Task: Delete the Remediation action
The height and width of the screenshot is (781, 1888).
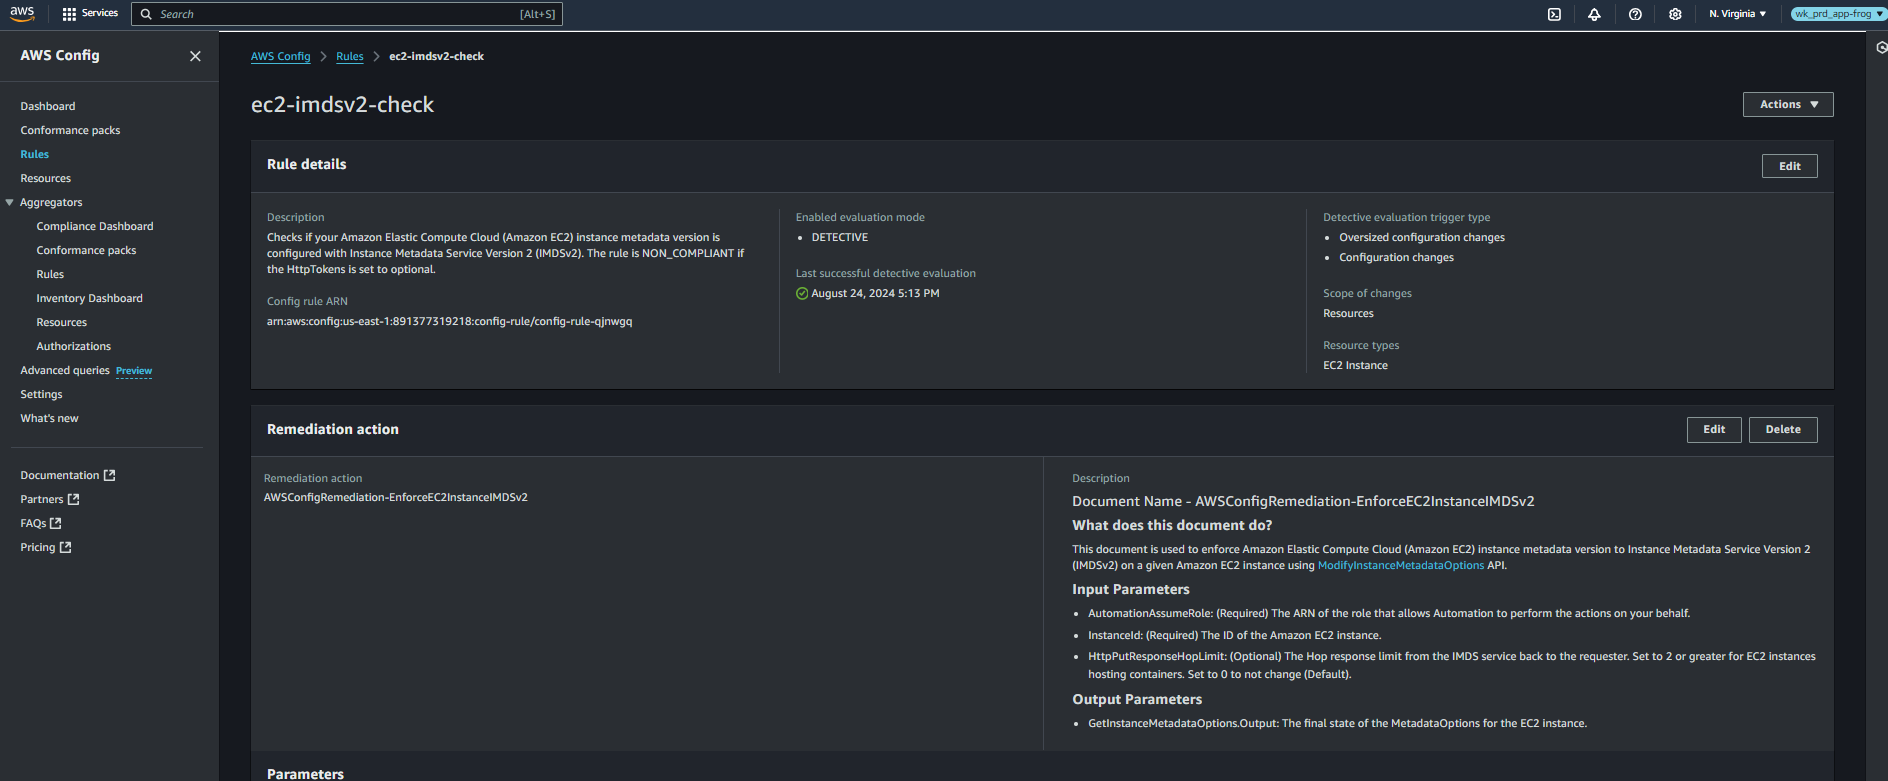Action: (x=1783, y=429)
